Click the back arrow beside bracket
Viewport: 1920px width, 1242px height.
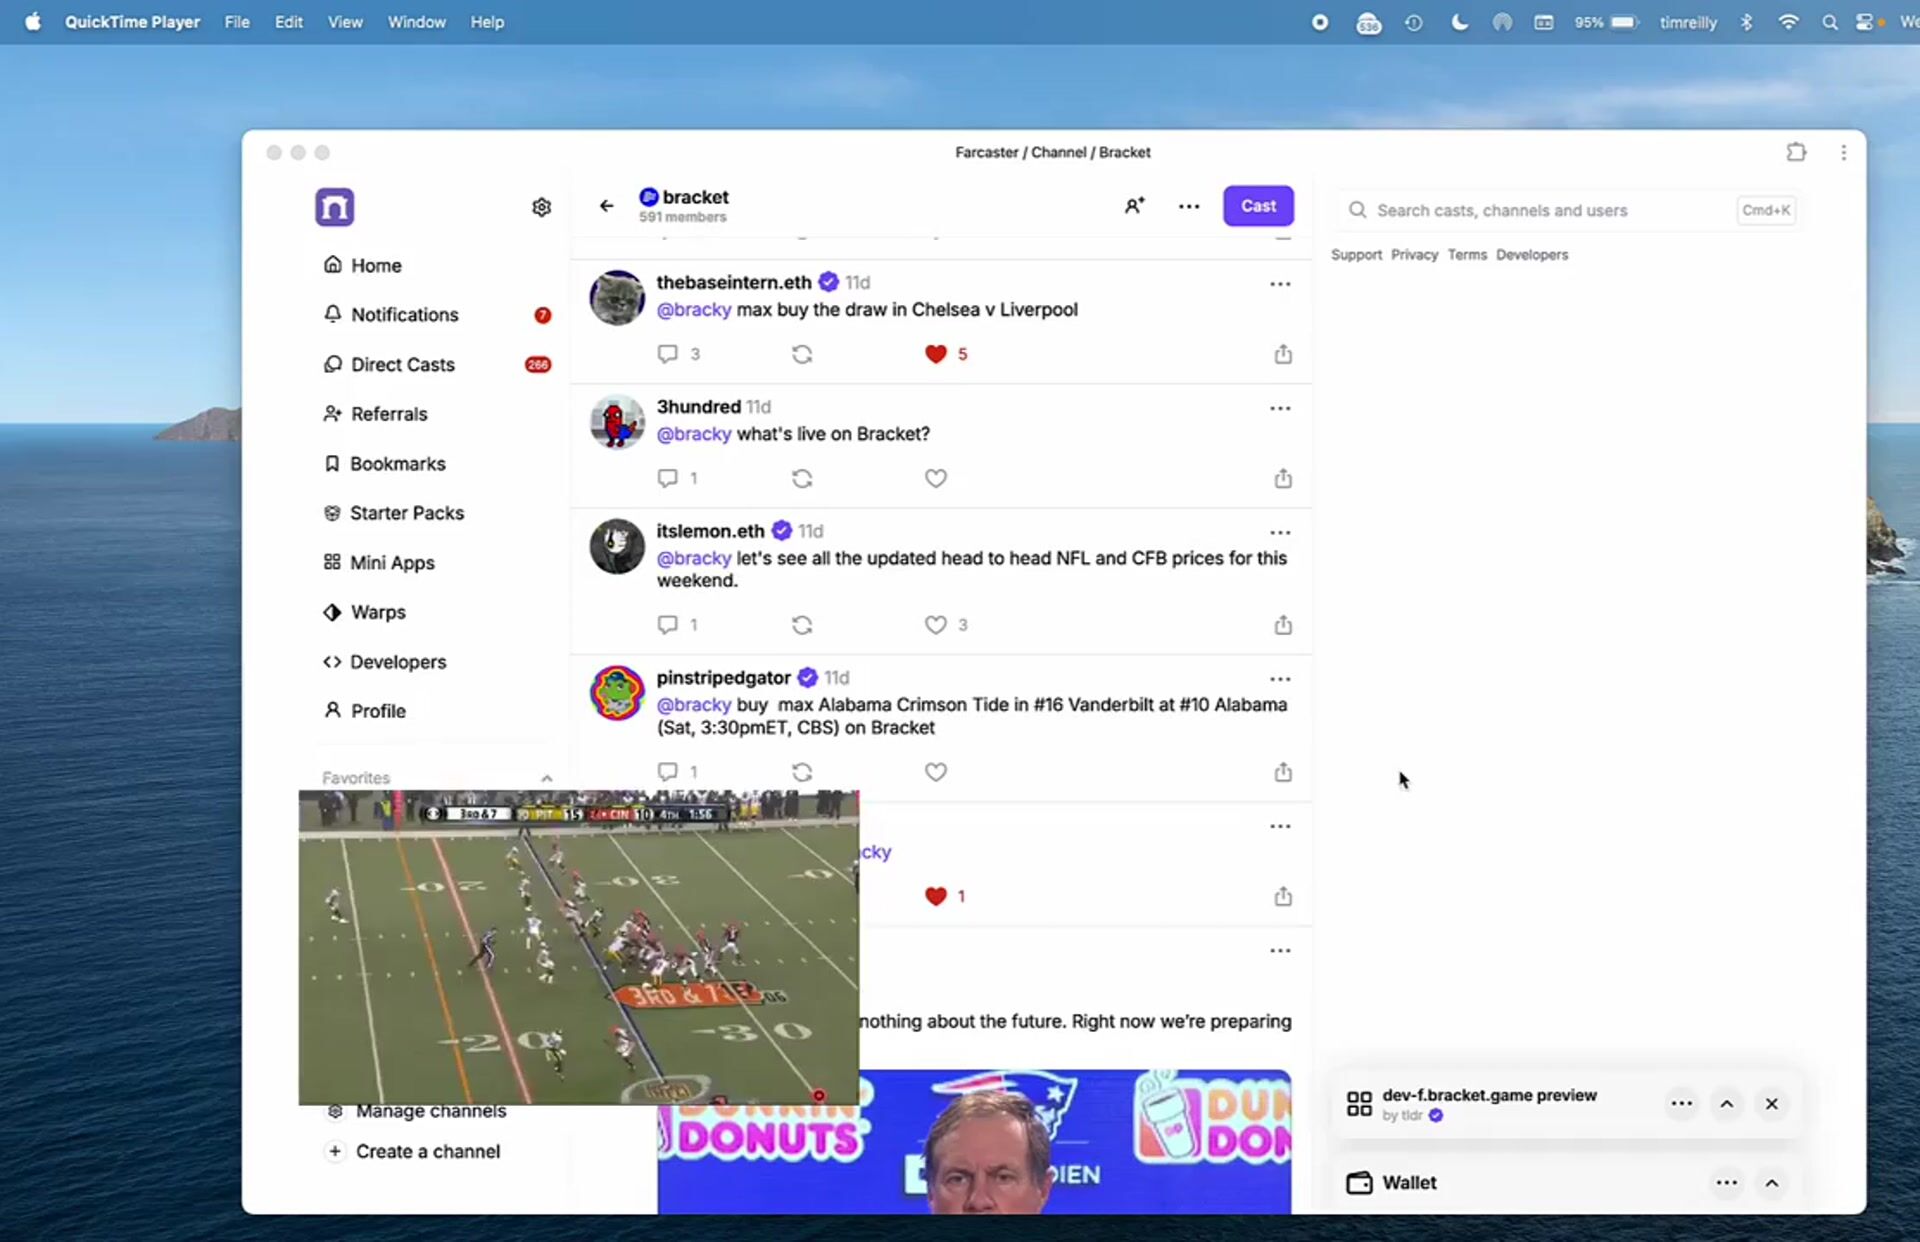point(606,206)
